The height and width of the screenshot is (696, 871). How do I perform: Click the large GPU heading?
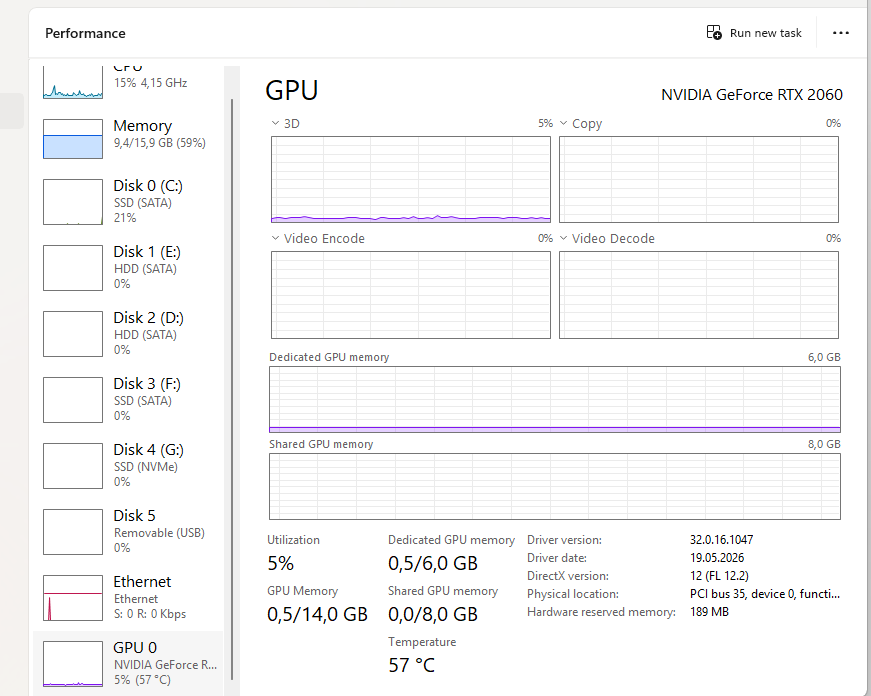292,91
